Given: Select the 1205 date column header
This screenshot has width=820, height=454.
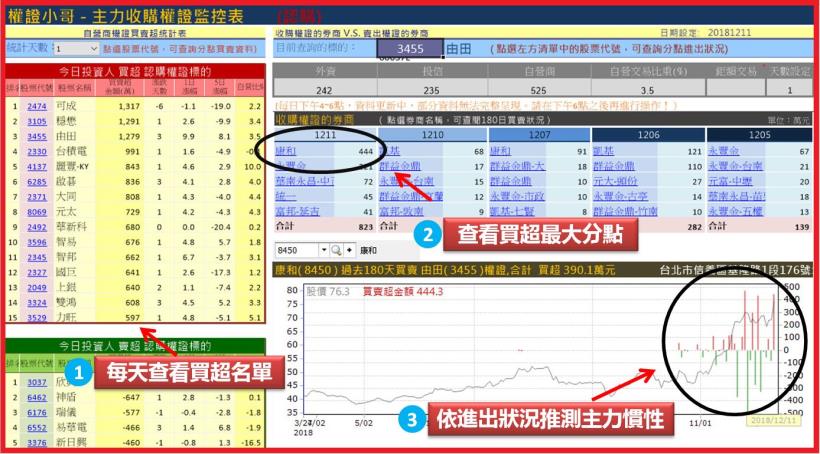Looking at the screenshot, I should (x=759, y=135).
